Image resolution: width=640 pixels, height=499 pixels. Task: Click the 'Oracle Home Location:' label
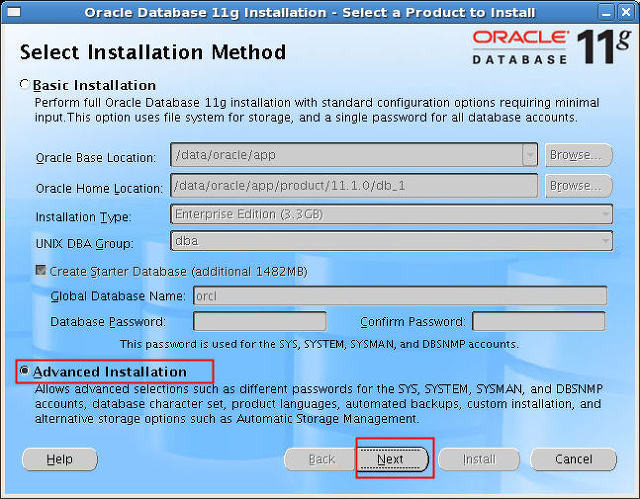(x=99, y=189)
